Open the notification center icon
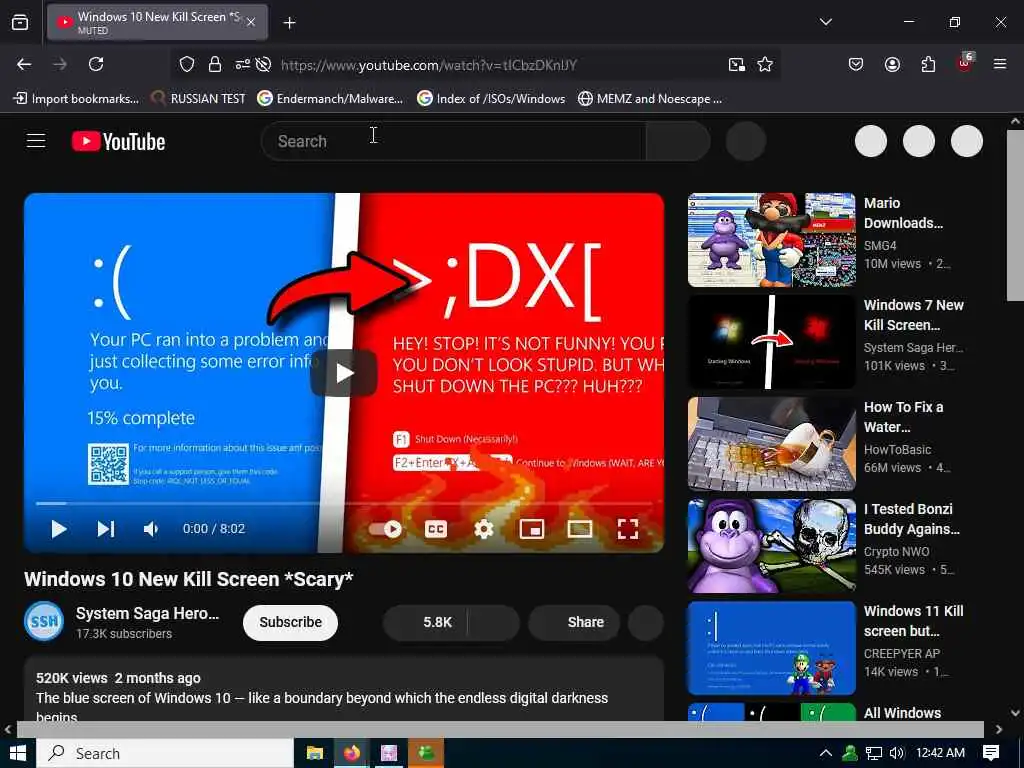Viewport: 1024px width, 768px height. 991,753
